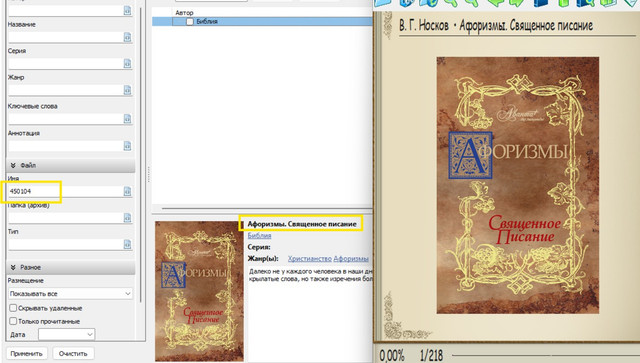This screenshot has height=363, width=640.
Task: Click the book title Афоризмы. Священное писание
Action: coord(302,224)
